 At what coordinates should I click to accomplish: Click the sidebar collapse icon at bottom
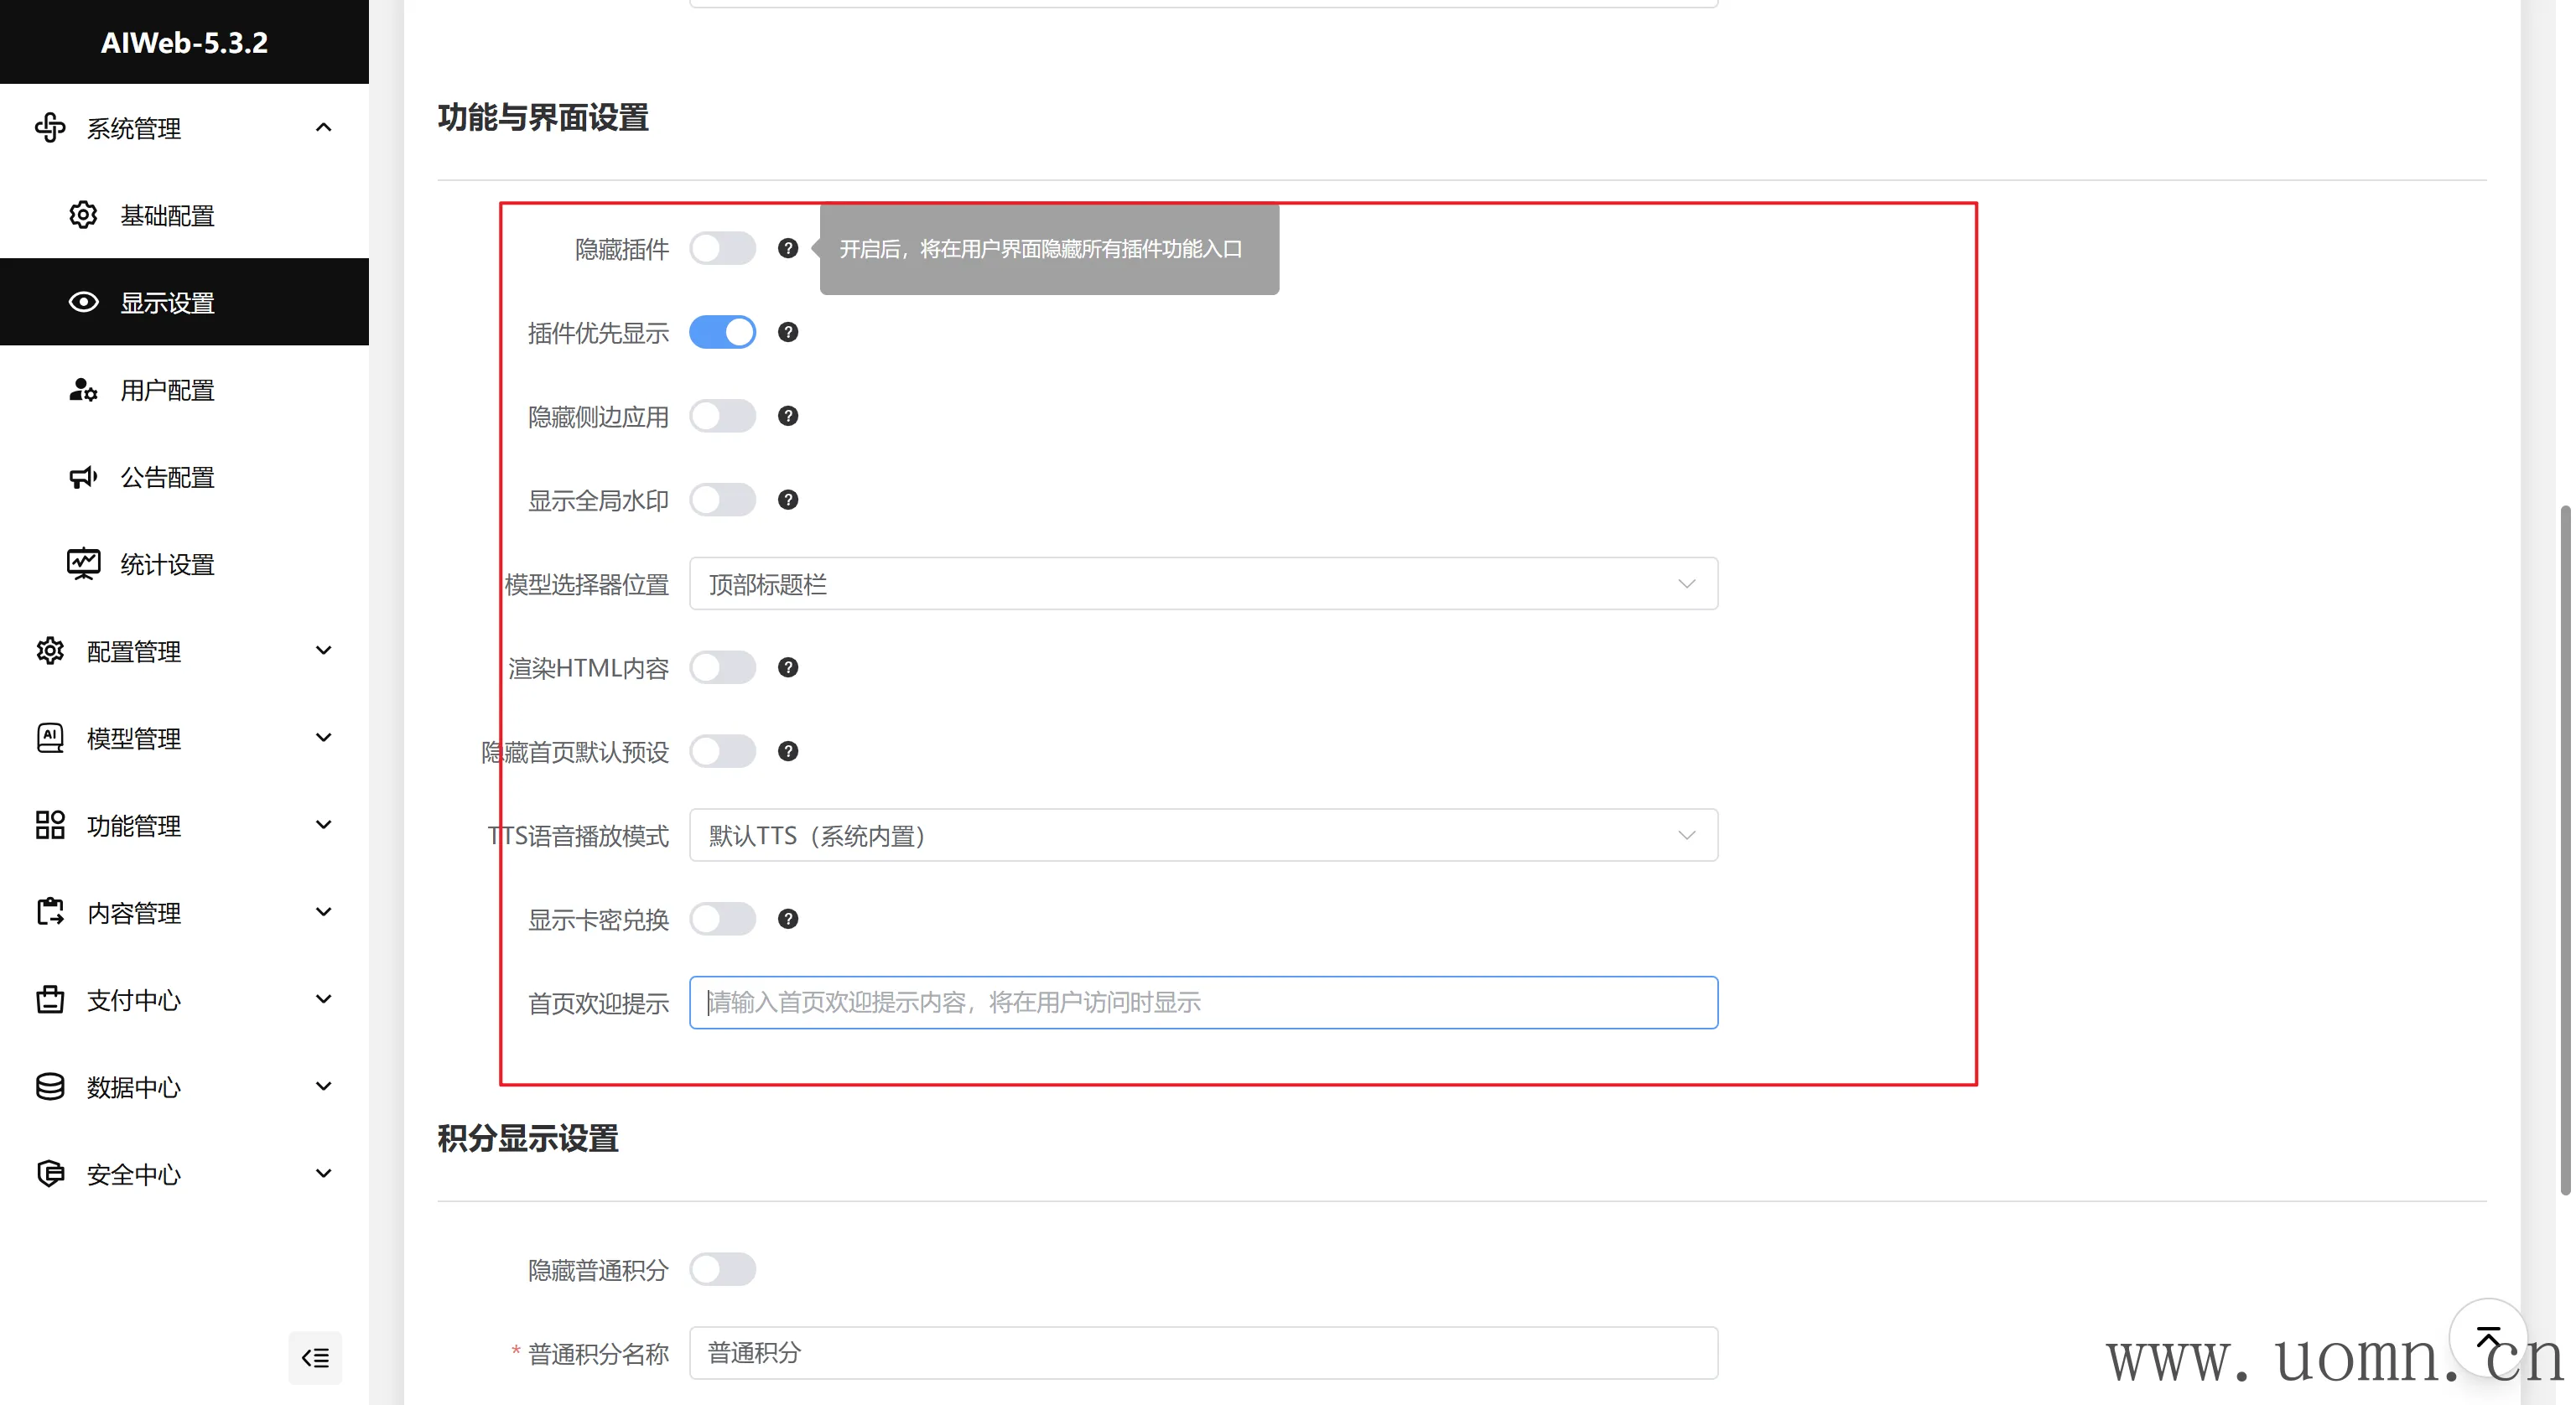pyautogui.click(x=315, y=1357)
